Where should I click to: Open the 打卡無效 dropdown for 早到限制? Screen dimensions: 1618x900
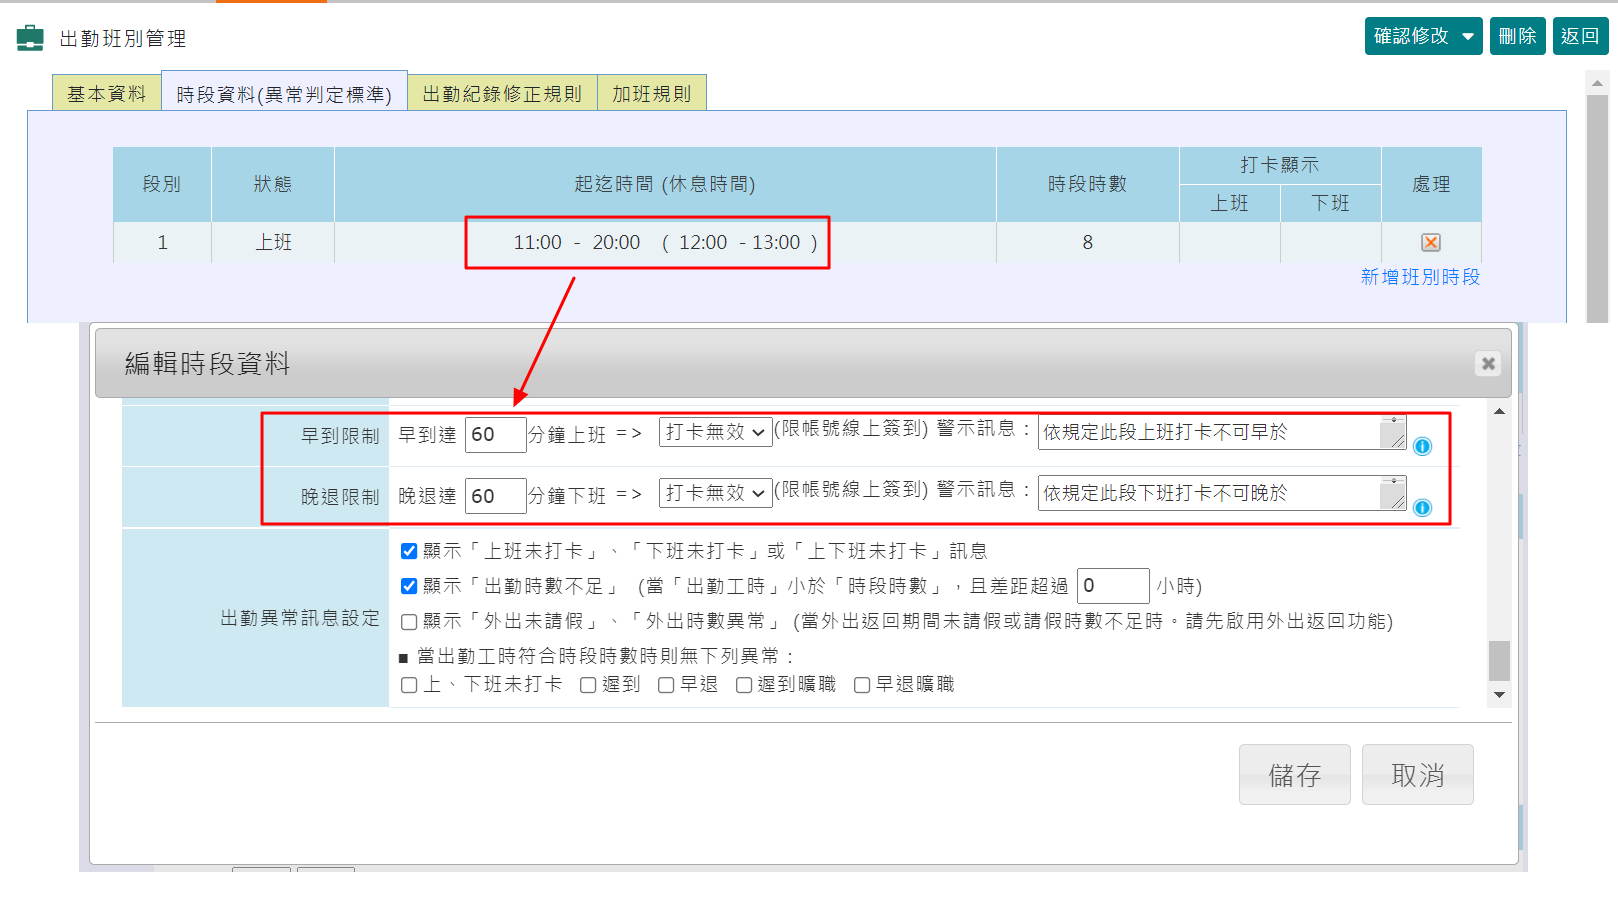[x=715, y=434]
